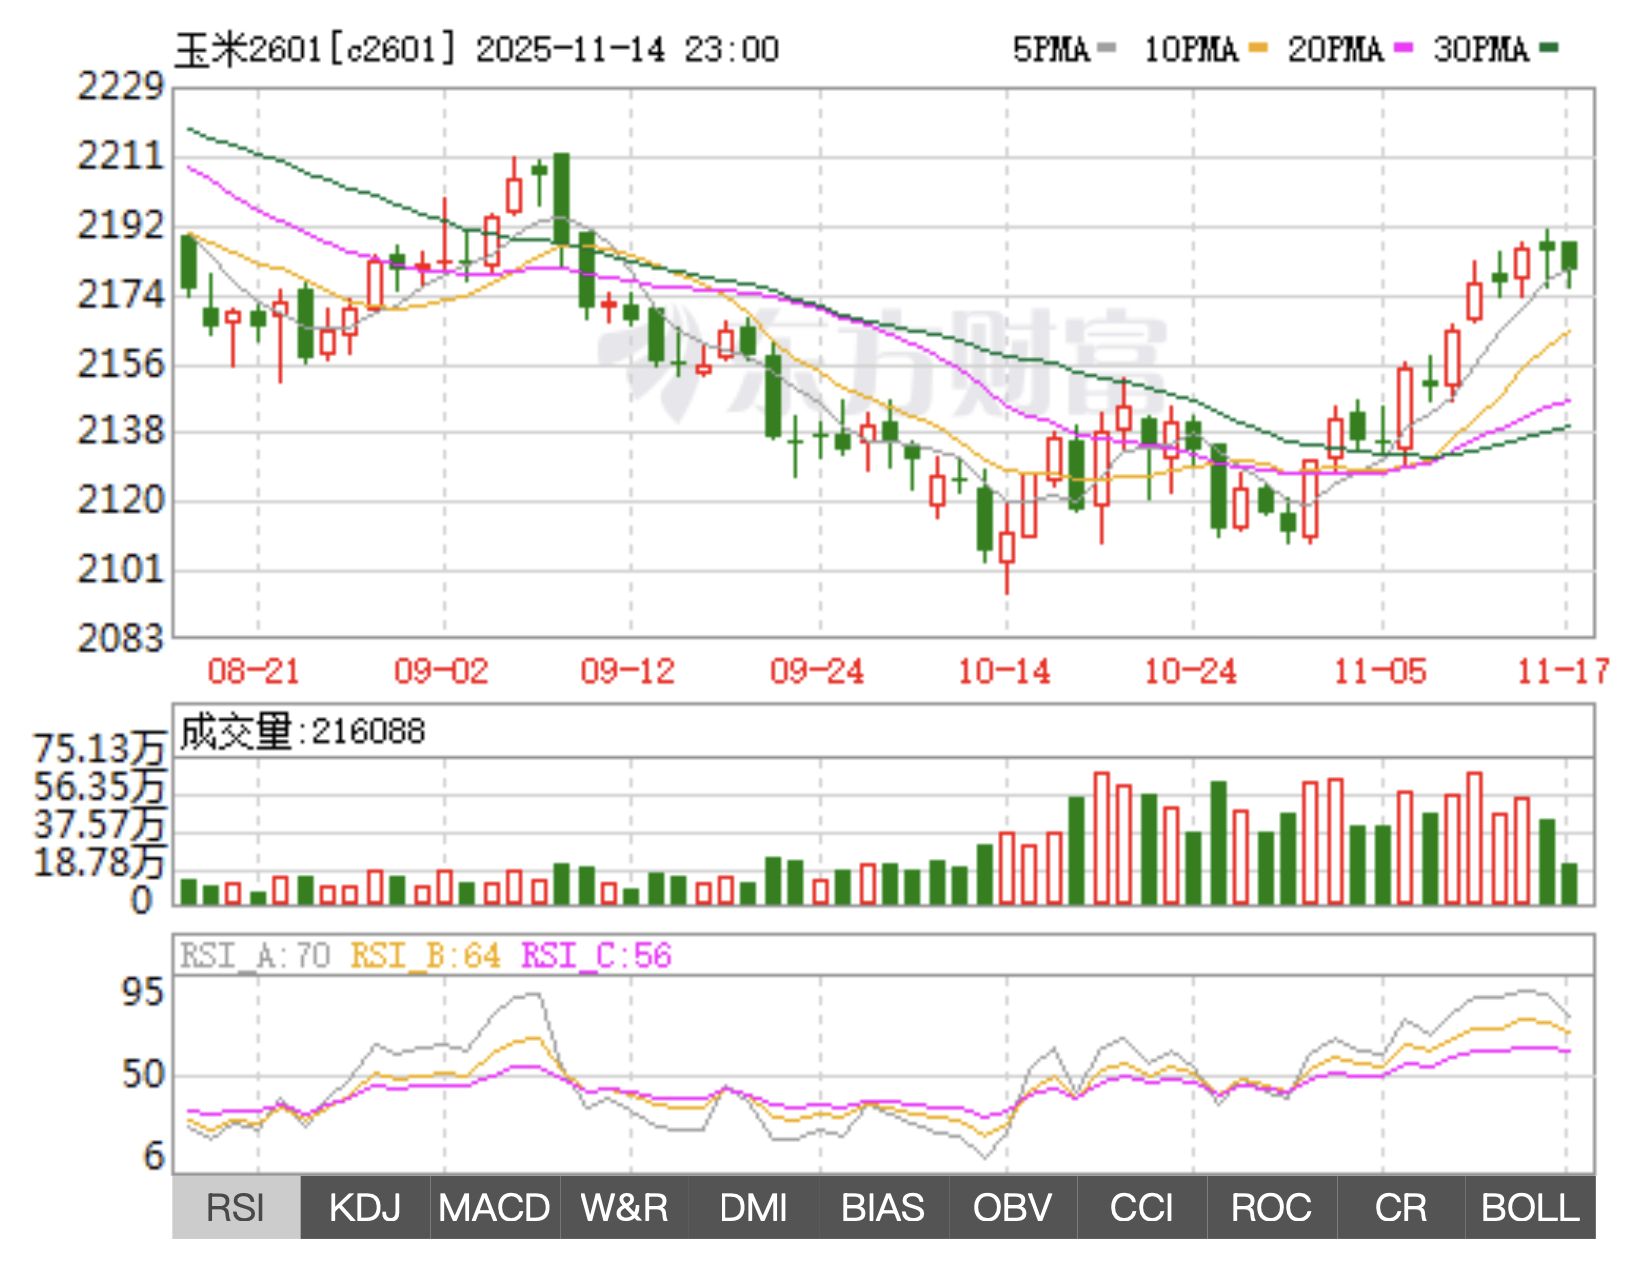Open the MACD indicator tab
Image resolution: width=1636 pixels, height=1268 pixels.
494,1207
